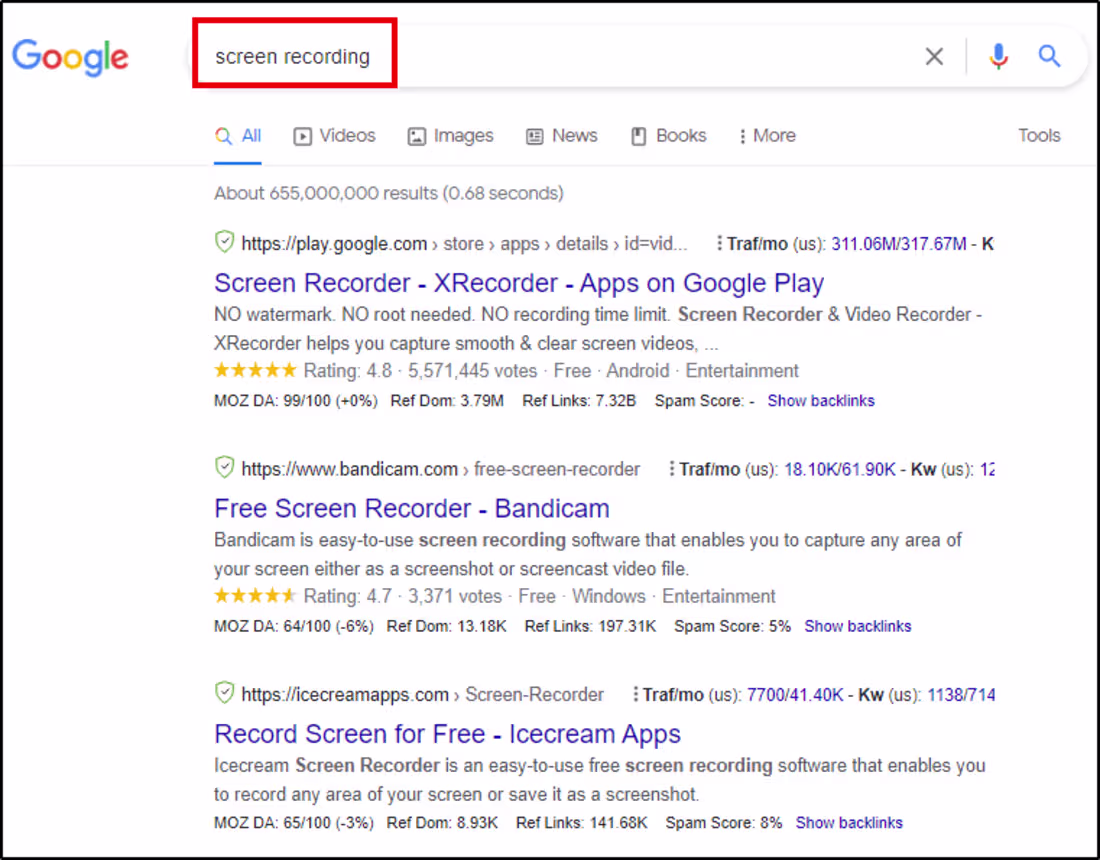Click the Books tab bookmark icon
Image resolution: width=1100 pixels, height=860 pixels.
click(x=638, y=136)
